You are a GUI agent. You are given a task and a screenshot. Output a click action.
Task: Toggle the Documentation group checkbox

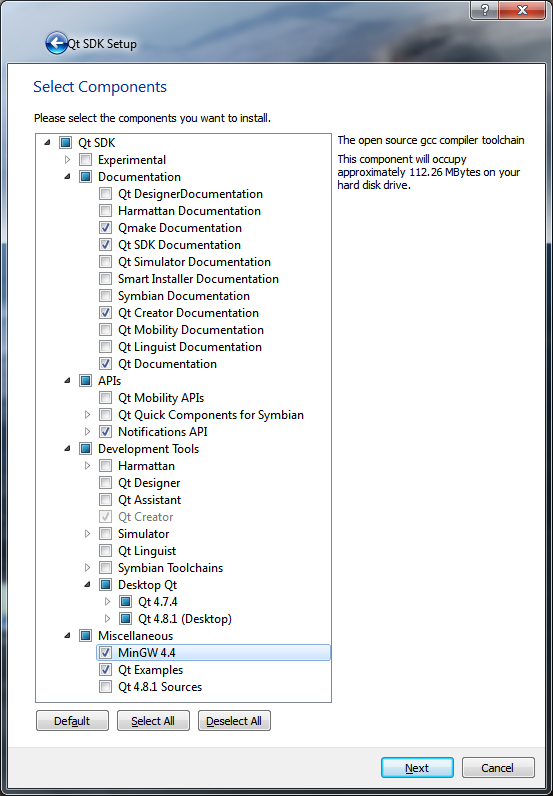[85, 177]
